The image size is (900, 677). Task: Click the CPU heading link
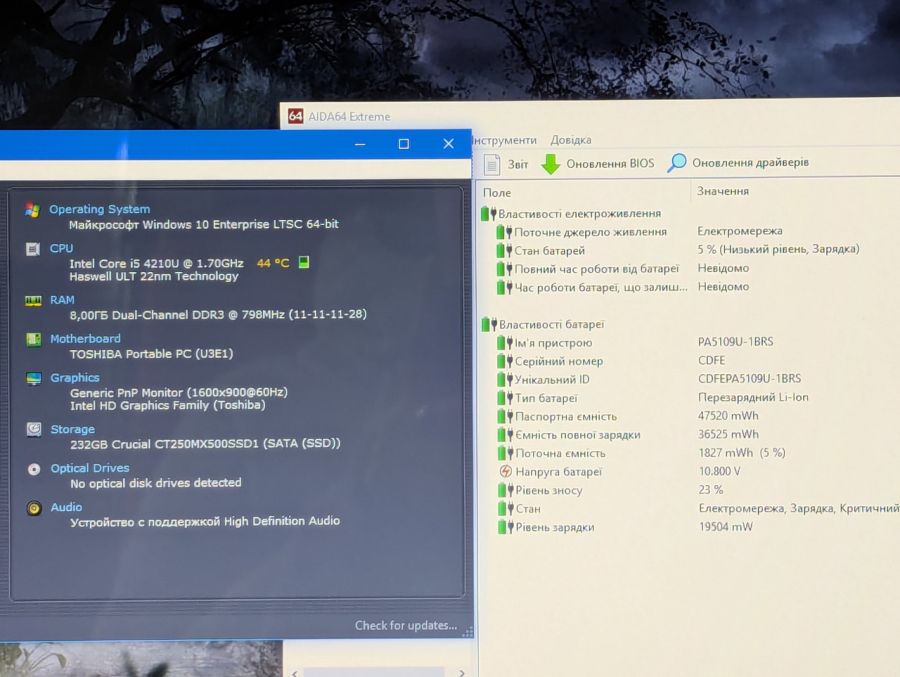pyautogui.click(x=61, y=248)
